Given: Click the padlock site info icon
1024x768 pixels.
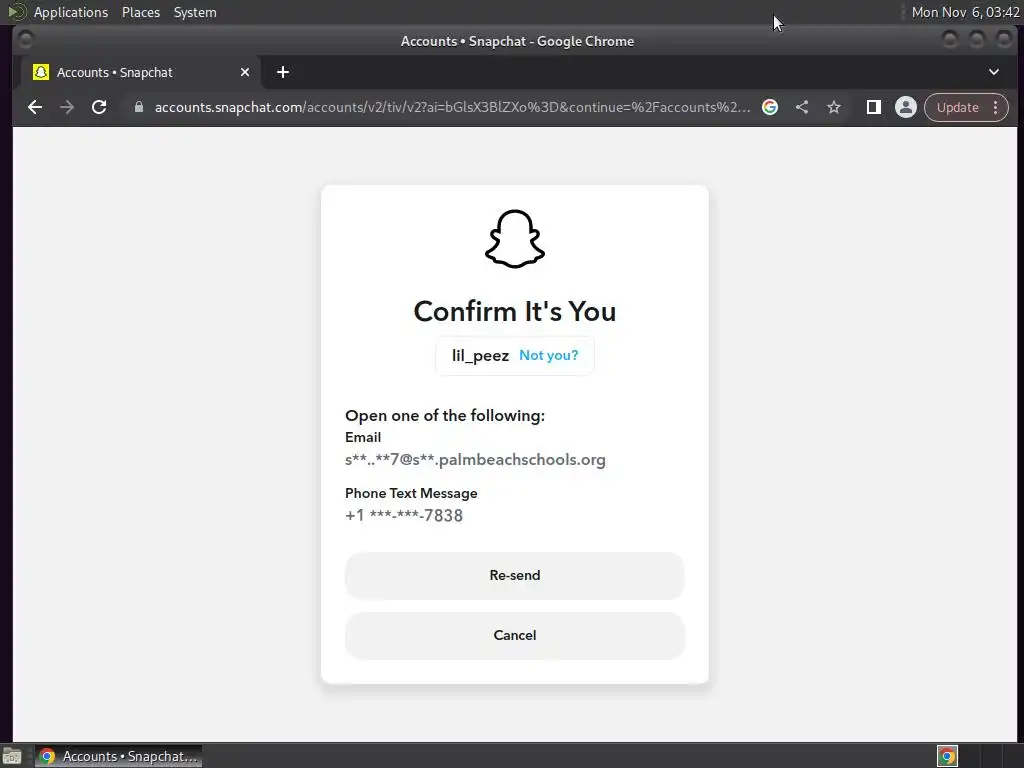Looking at the screenshot, I should [138, 107].
